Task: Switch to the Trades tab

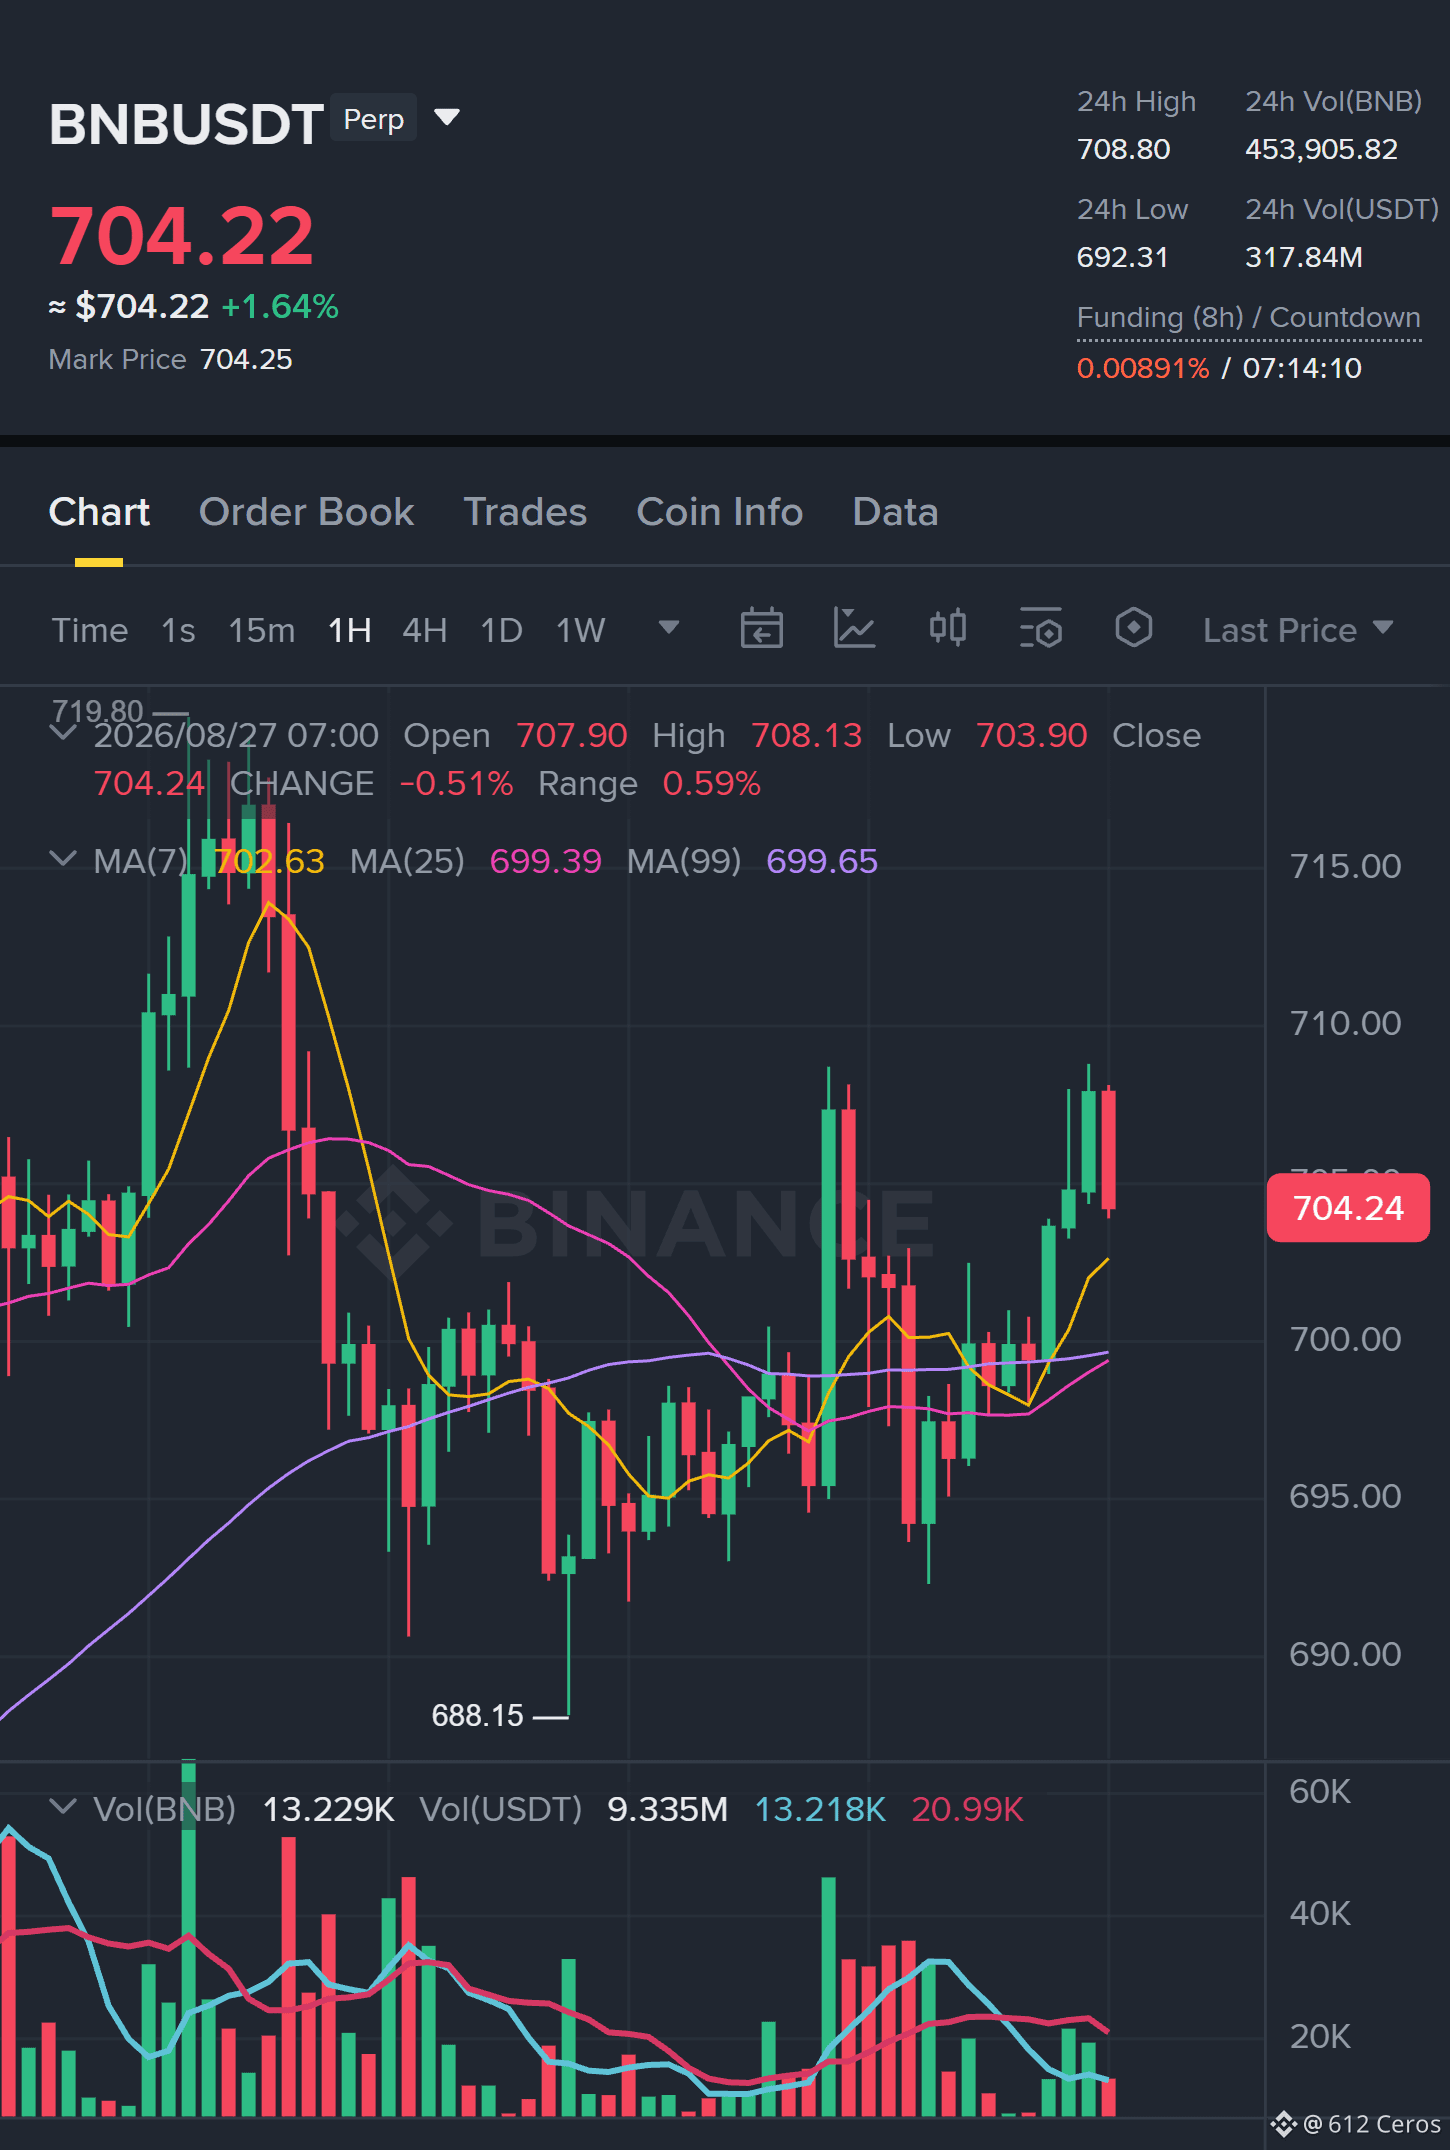Action: tap(525, 512)
